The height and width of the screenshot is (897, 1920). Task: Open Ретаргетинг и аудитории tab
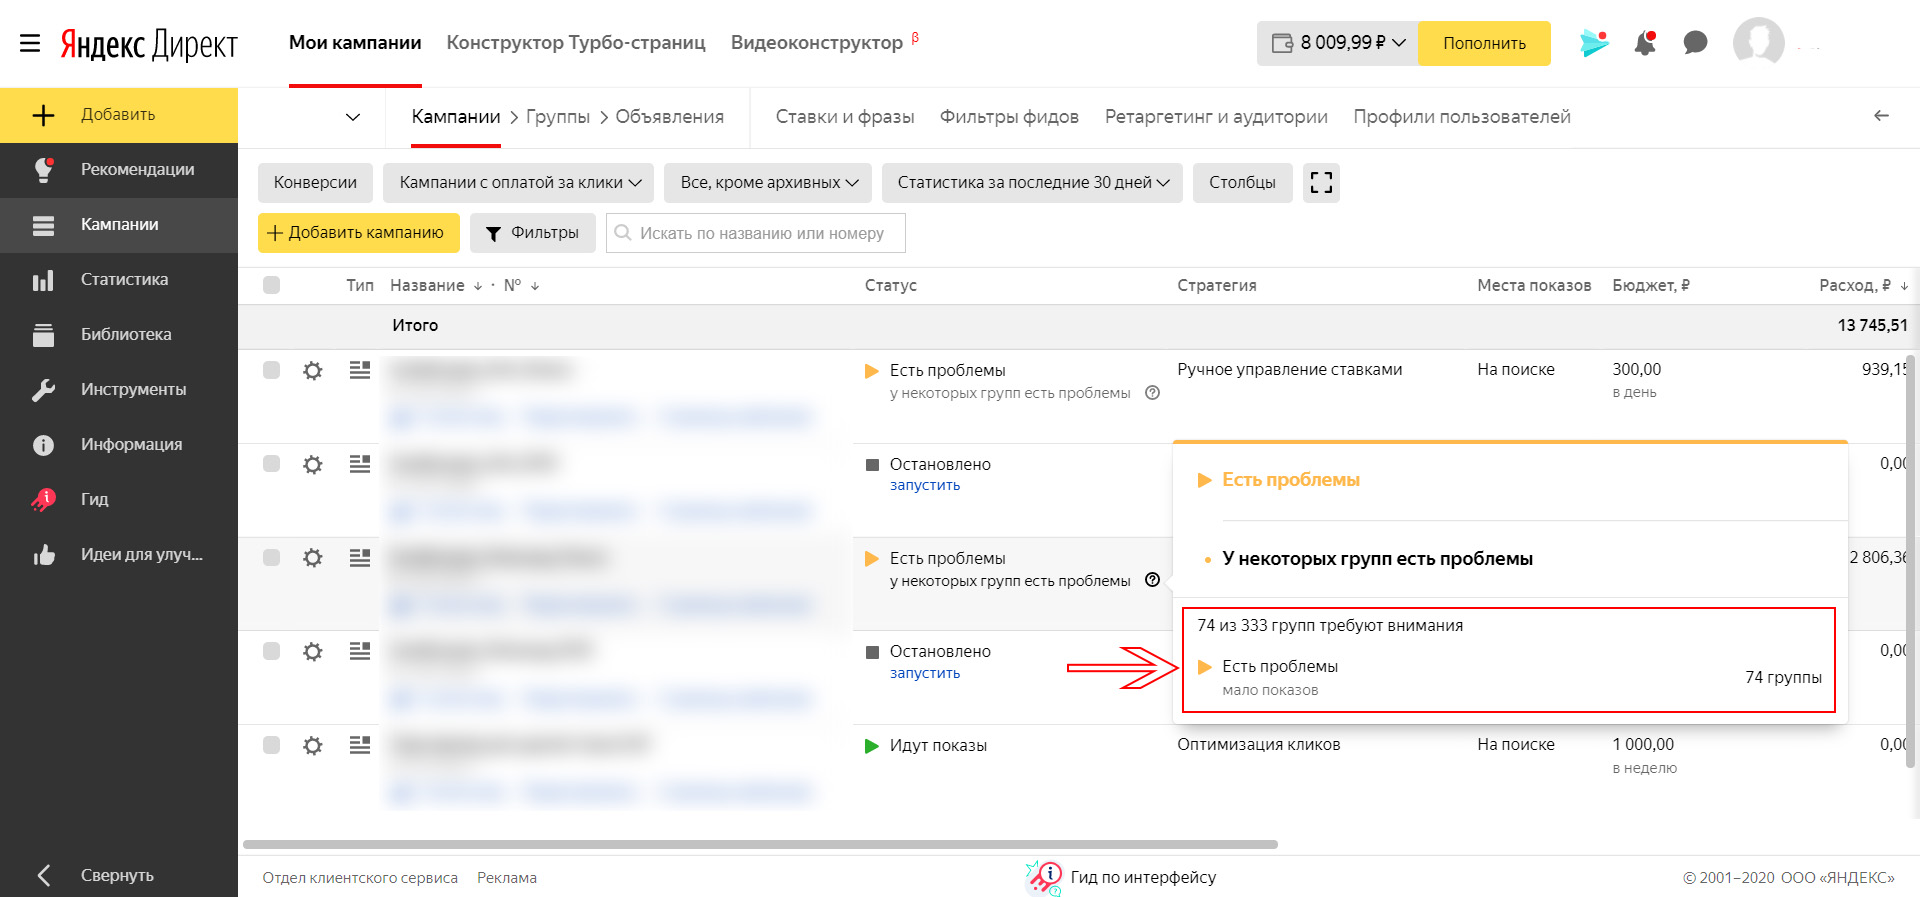(x=1216, y=117)
